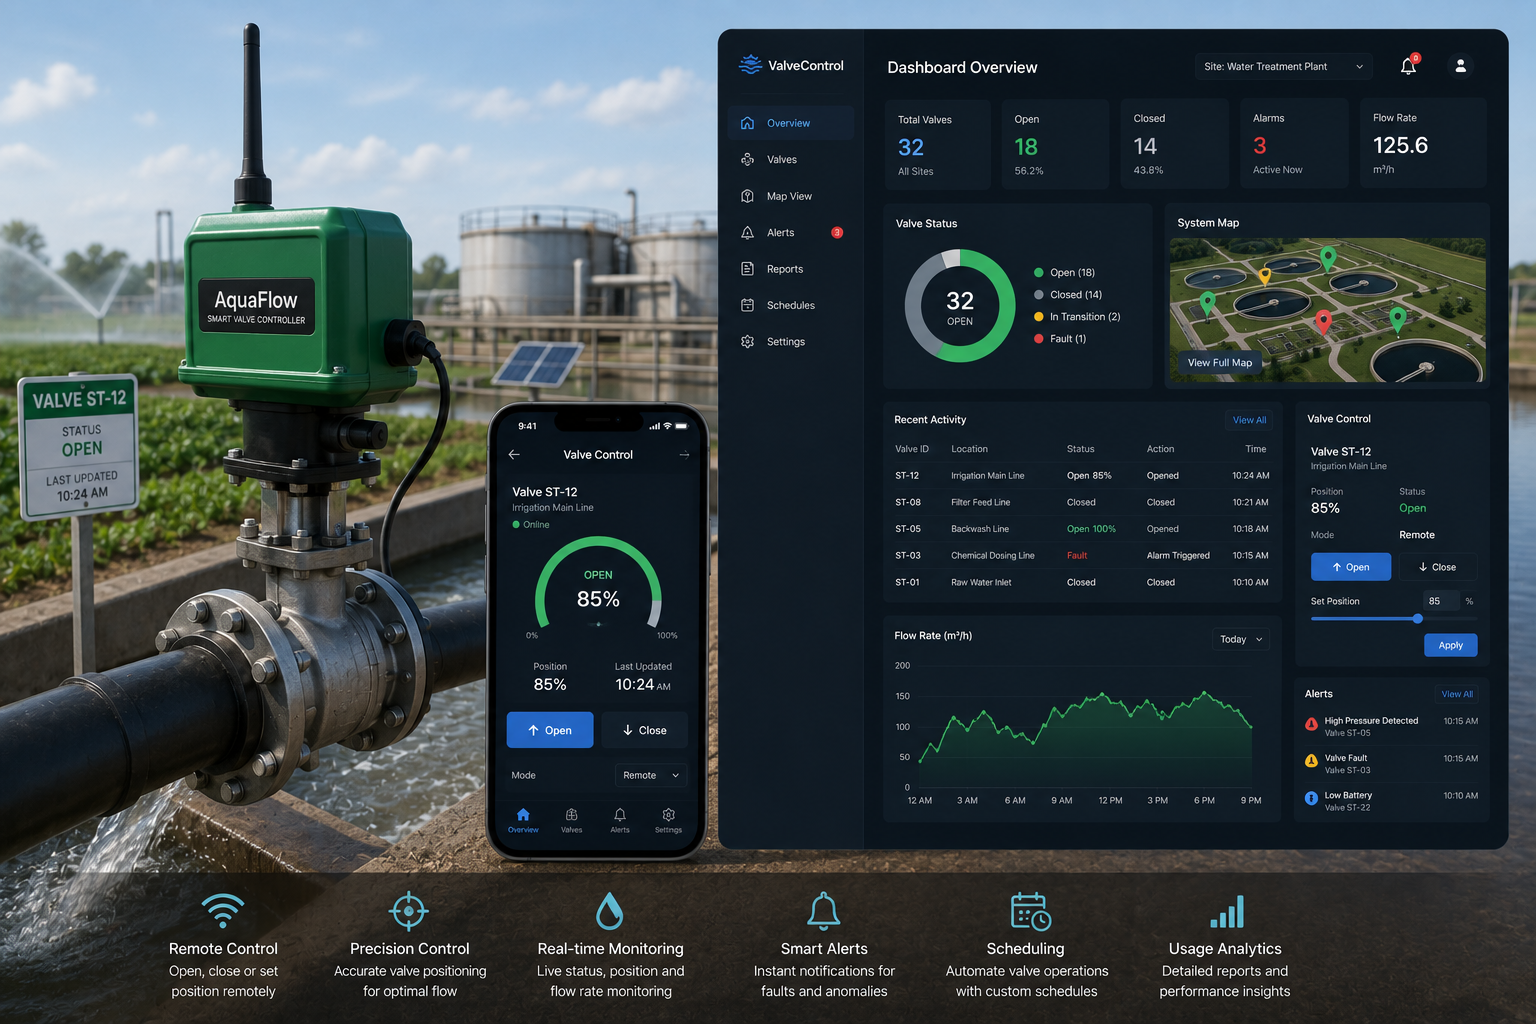Click the Valve Fault warning icon
The width and height of the screenshot is (1536, 1024).
[1311, 761]
